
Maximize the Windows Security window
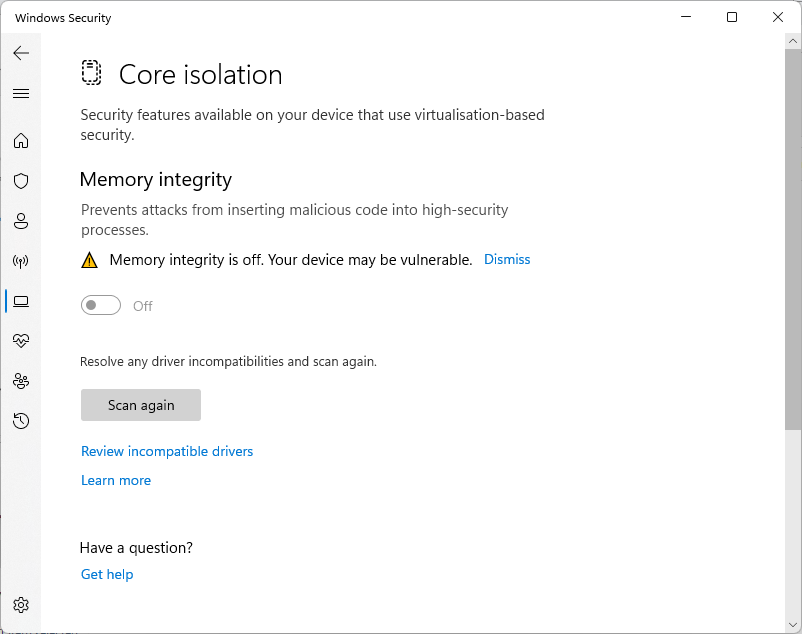(x=732, y=17)
